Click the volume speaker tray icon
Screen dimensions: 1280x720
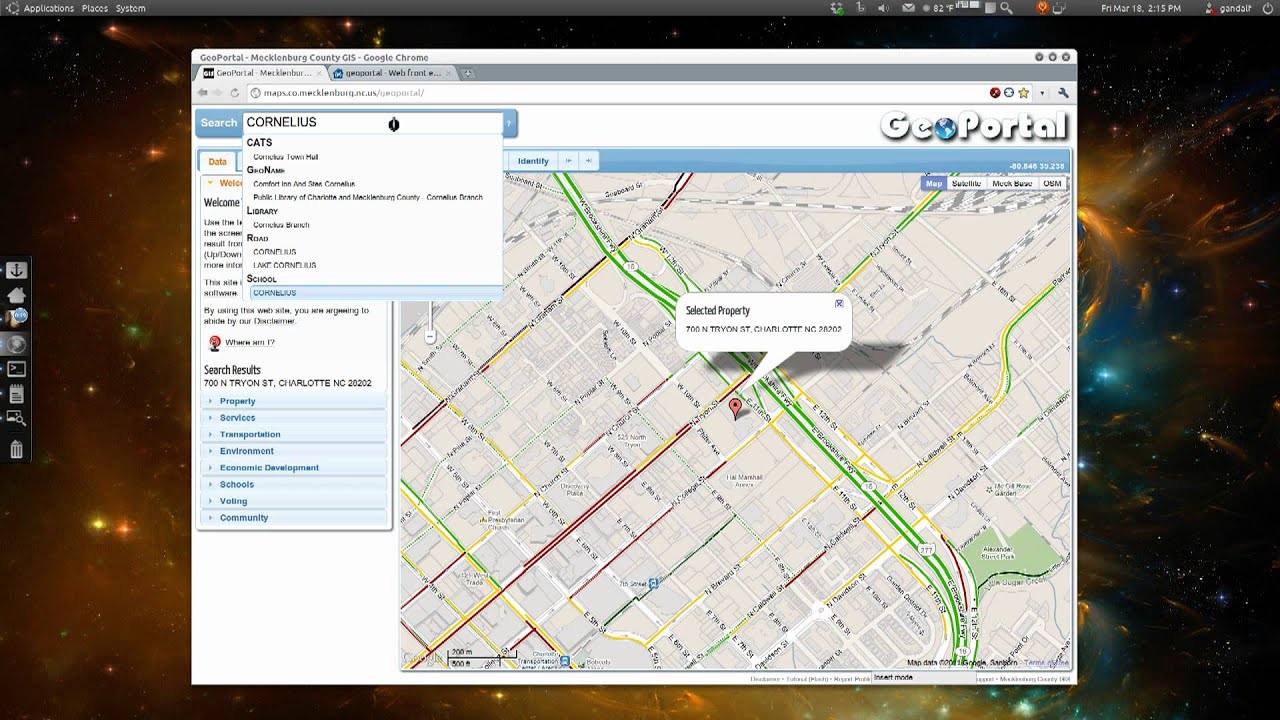tap(883, 8)
